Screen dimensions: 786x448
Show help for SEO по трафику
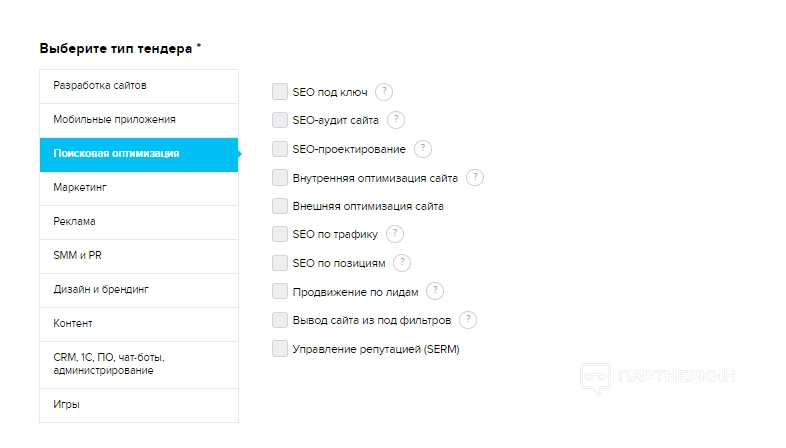coord(395,234)
